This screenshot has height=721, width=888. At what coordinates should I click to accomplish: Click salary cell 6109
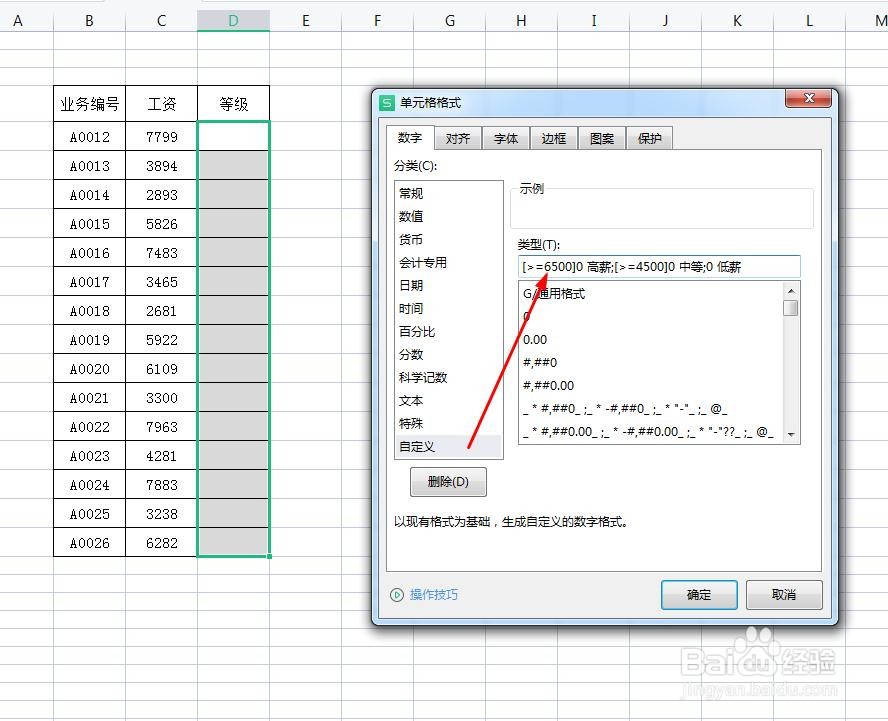pyautogui.click(x=161, y=369)
